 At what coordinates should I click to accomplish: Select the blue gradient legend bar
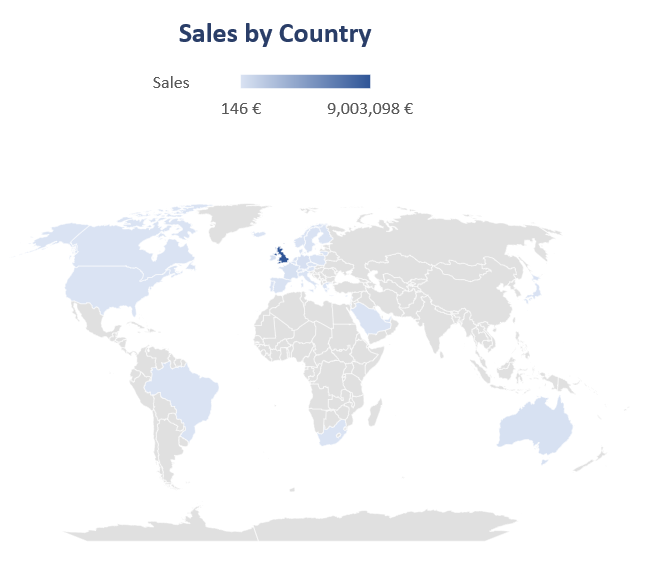point(305,82)
